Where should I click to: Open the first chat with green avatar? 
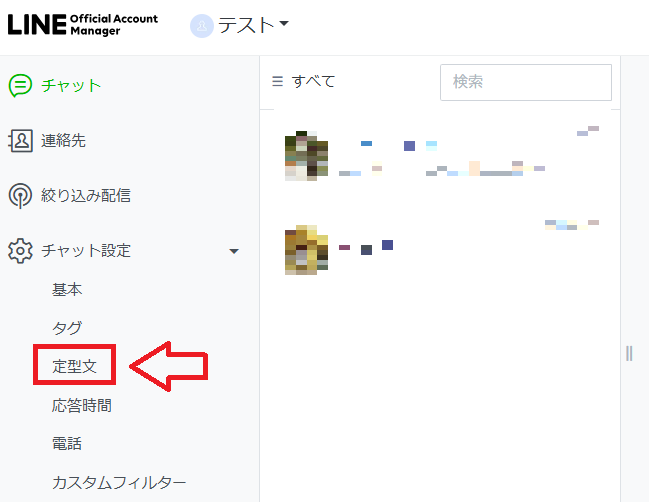point(442,156)
